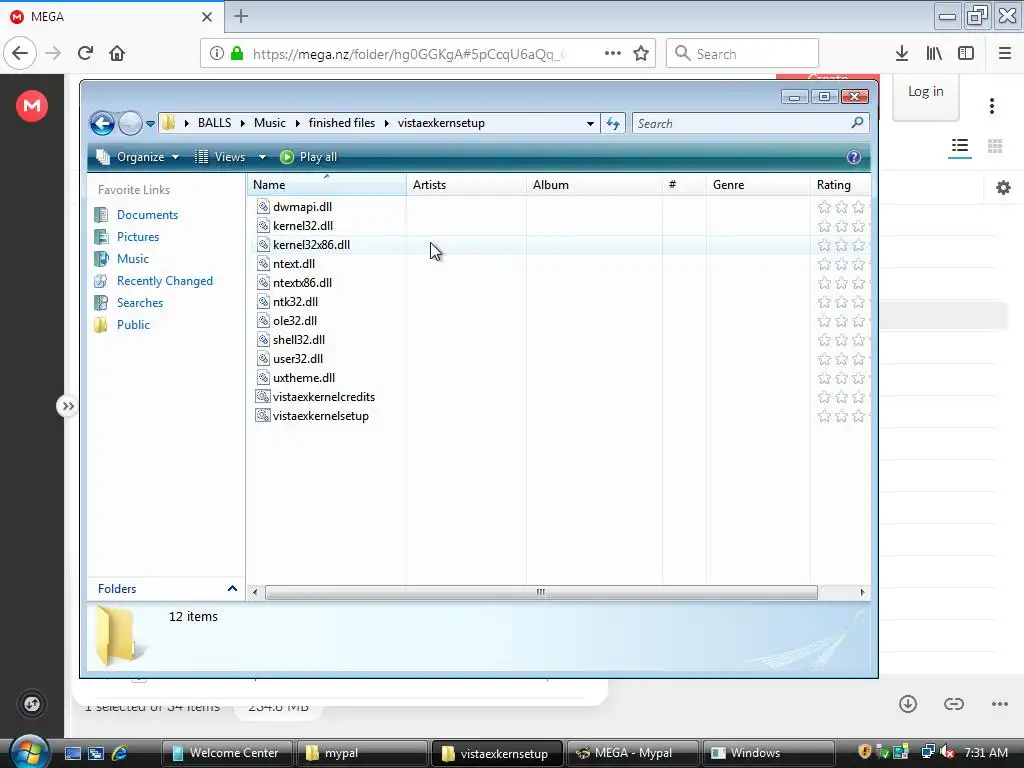This screenshot has width=1024, height=768.
Task: Select shell32.dll file
Action: tap(298, 340)
